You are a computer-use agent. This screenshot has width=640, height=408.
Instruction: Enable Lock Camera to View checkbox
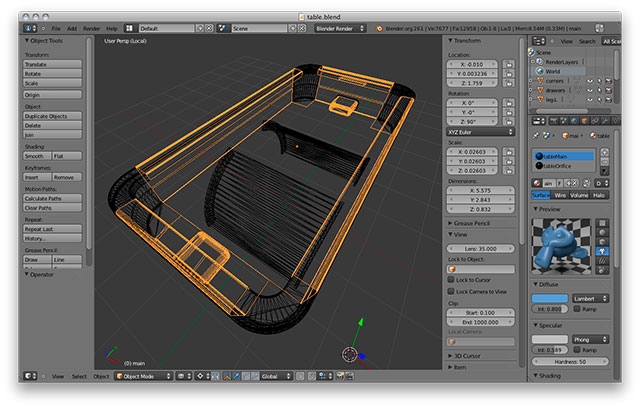pyautogui.click(x=450, y=290)
